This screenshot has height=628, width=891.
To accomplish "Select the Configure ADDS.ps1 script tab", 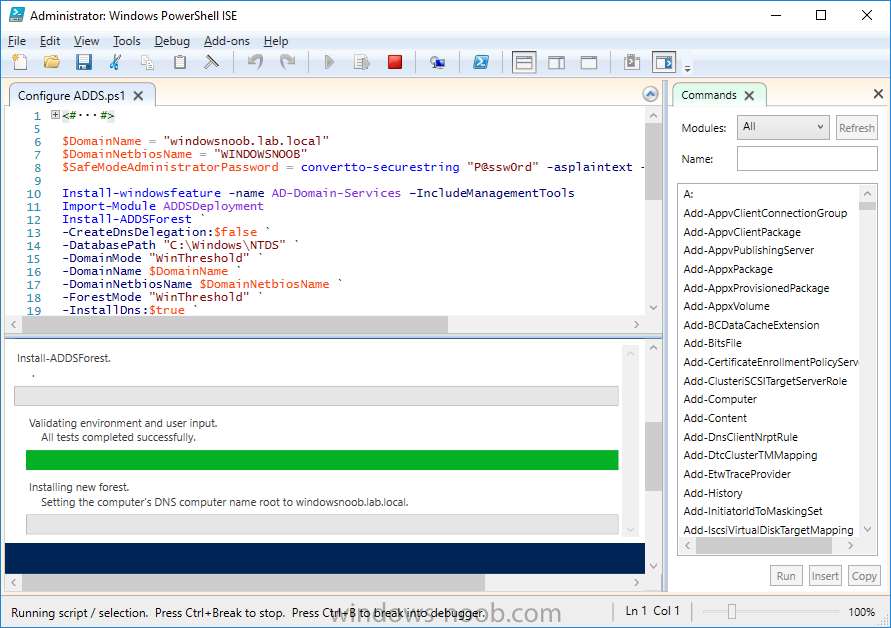I will pyautogui.click(x=71, y=95).
